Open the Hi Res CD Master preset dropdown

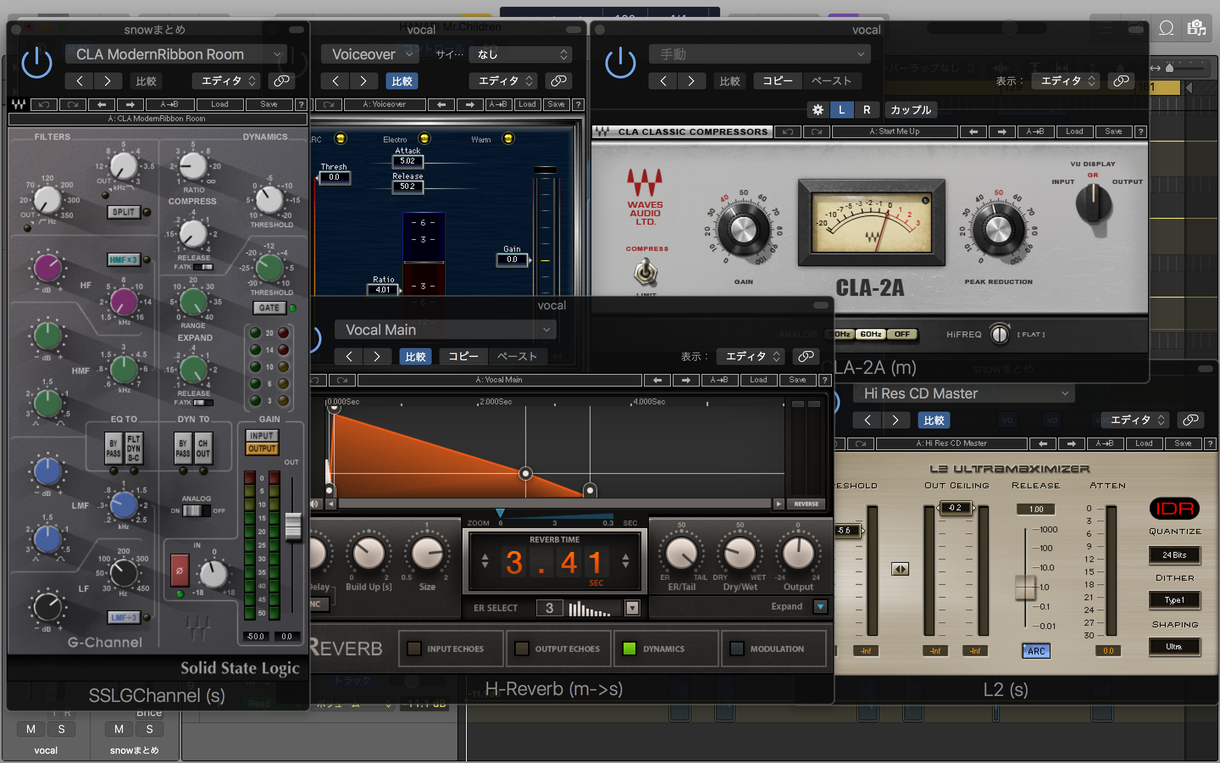[x=964, y=393]
